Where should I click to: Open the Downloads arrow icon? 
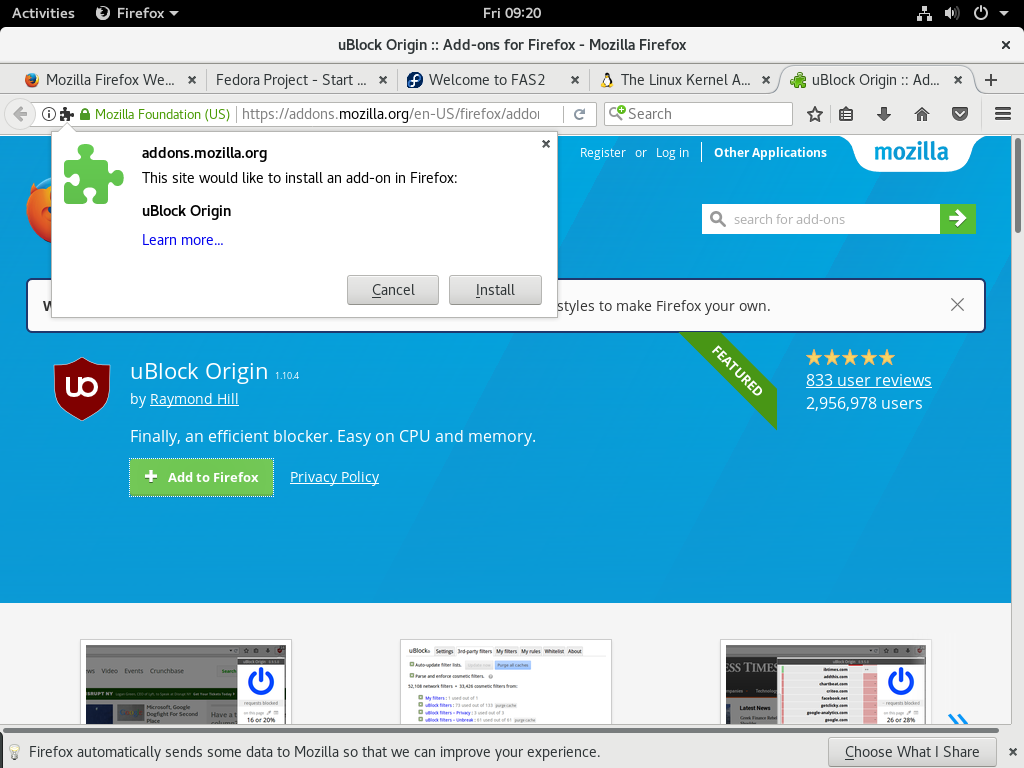point(884,114)
